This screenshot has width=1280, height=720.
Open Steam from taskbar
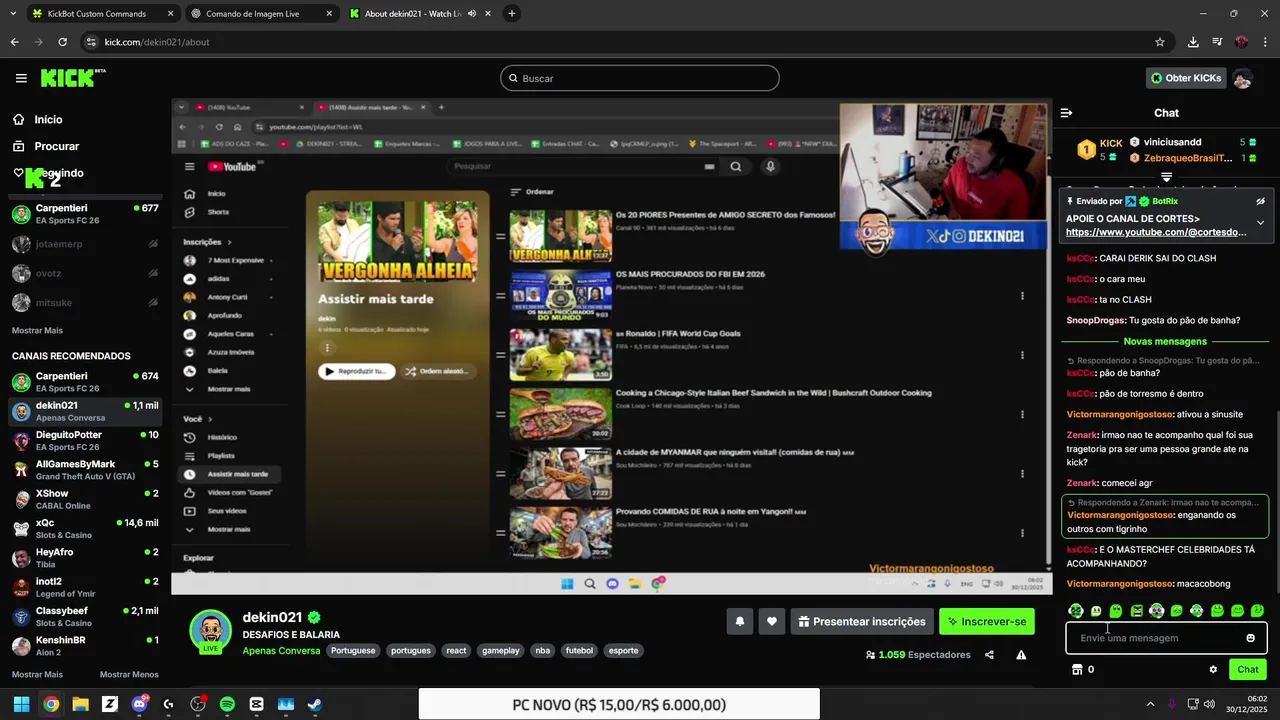[314, 704]
